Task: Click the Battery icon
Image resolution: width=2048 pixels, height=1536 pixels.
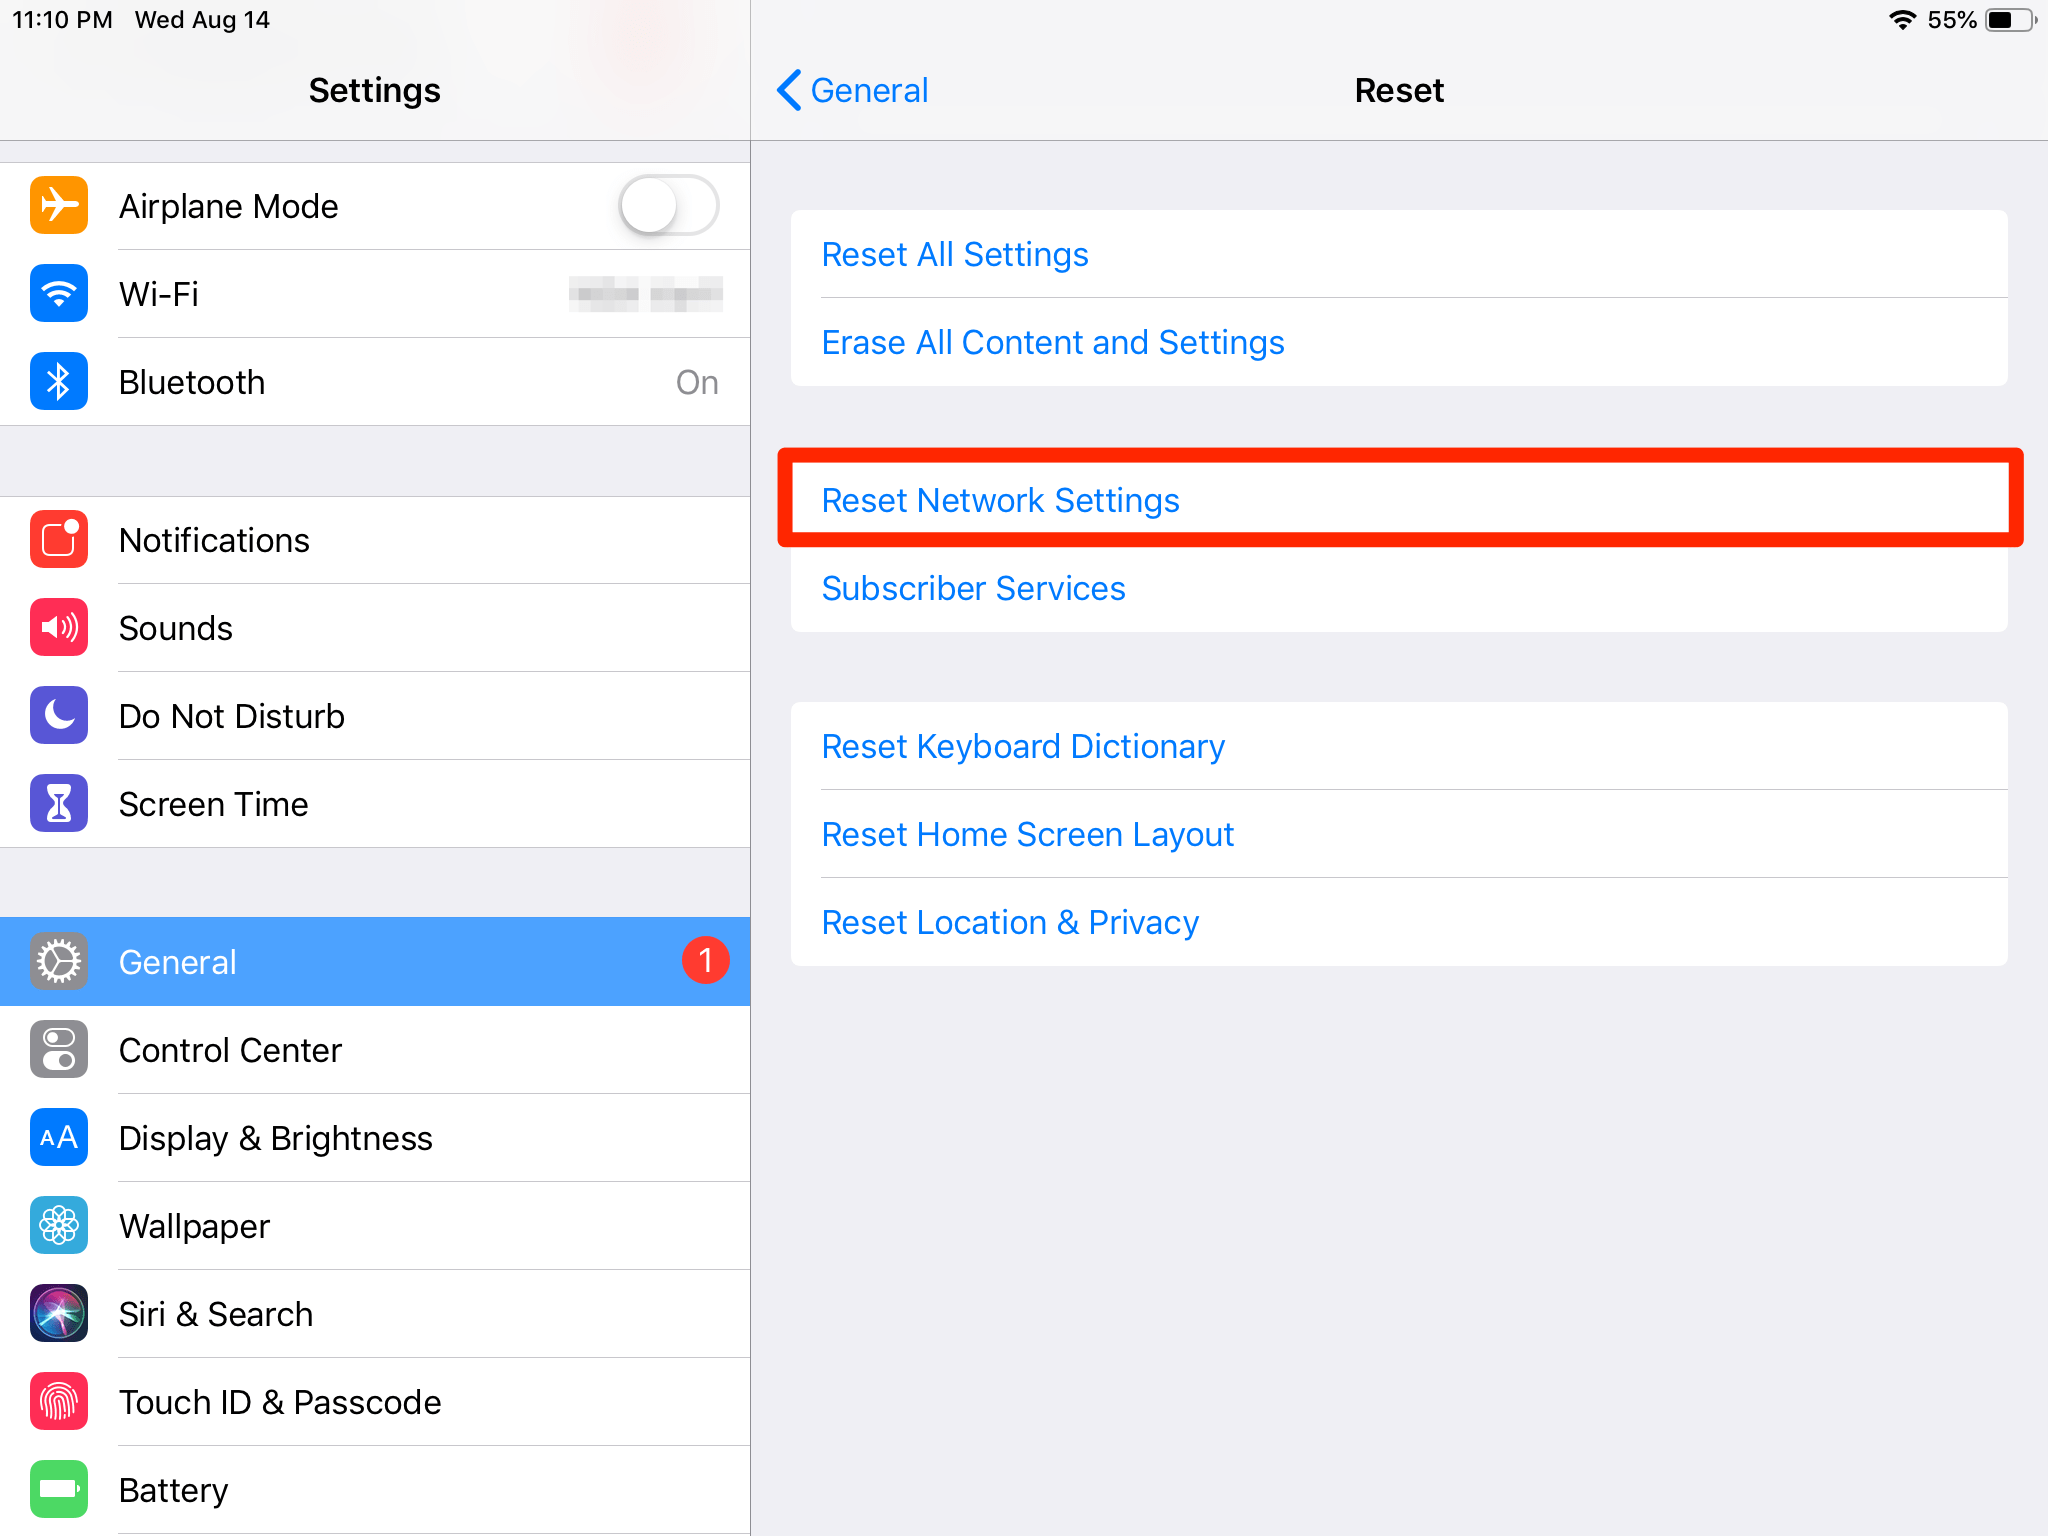Action: pos(58,1489)
